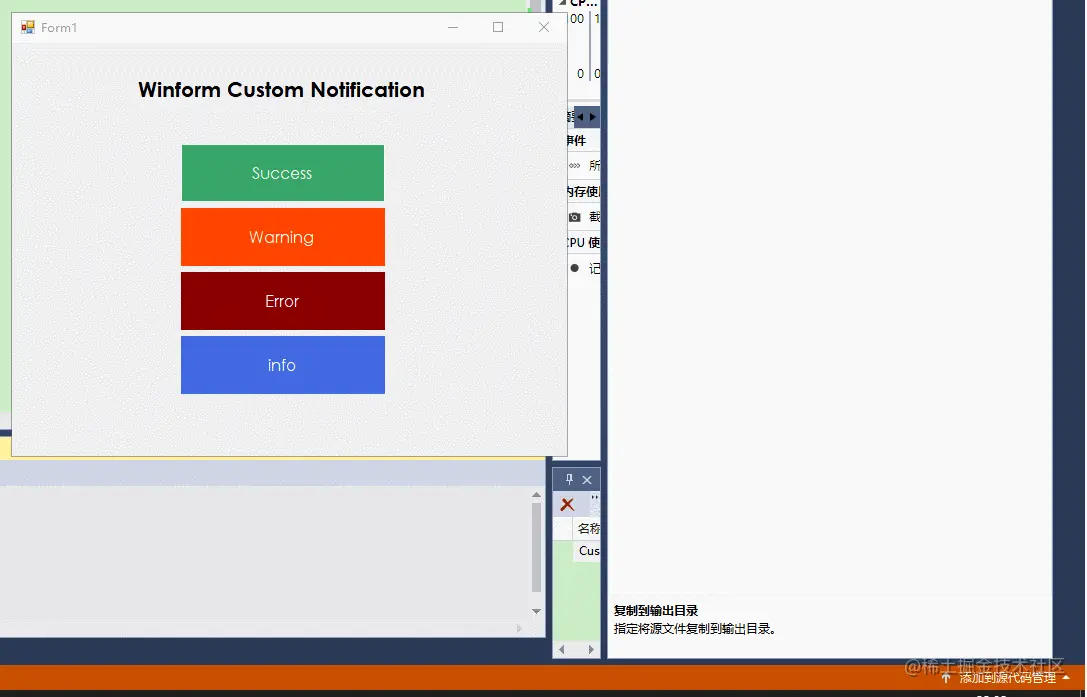Minimize the Form1 window
Image resolution: width=1087 pixels, height=697 pixels.
[453, 27]
